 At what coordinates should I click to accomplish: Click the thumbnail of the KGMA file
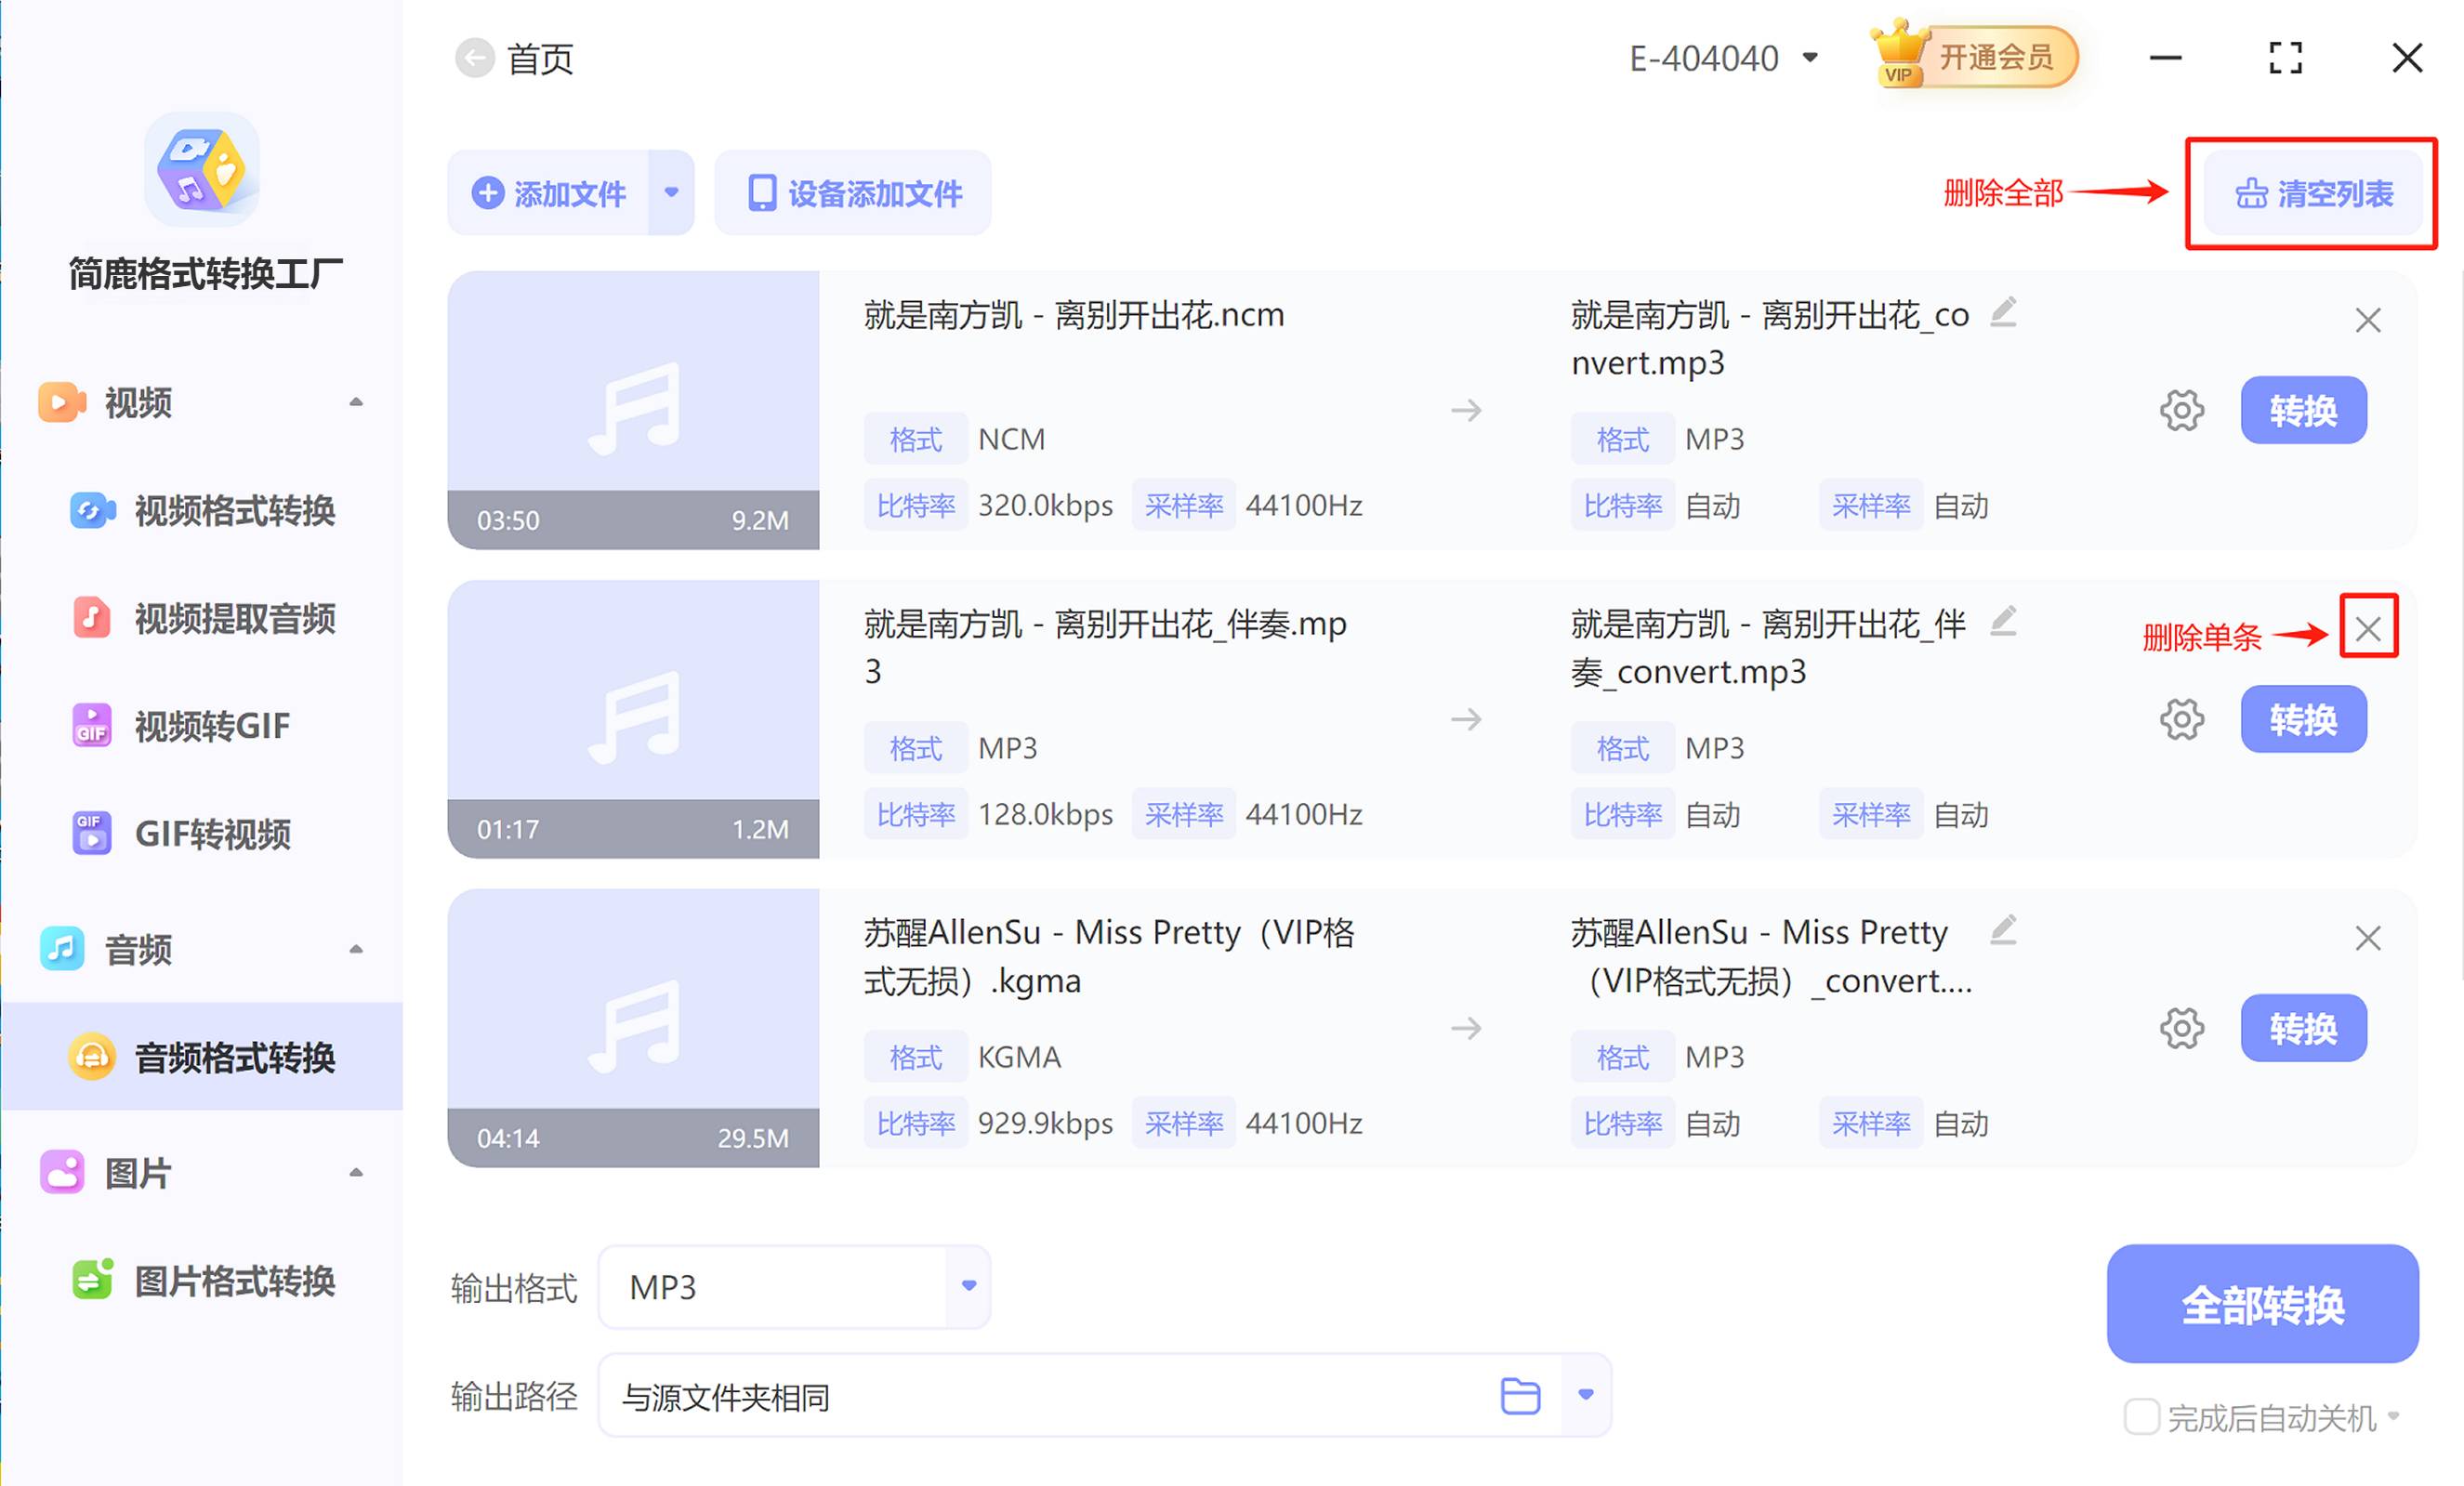[x=634, y=1027]
